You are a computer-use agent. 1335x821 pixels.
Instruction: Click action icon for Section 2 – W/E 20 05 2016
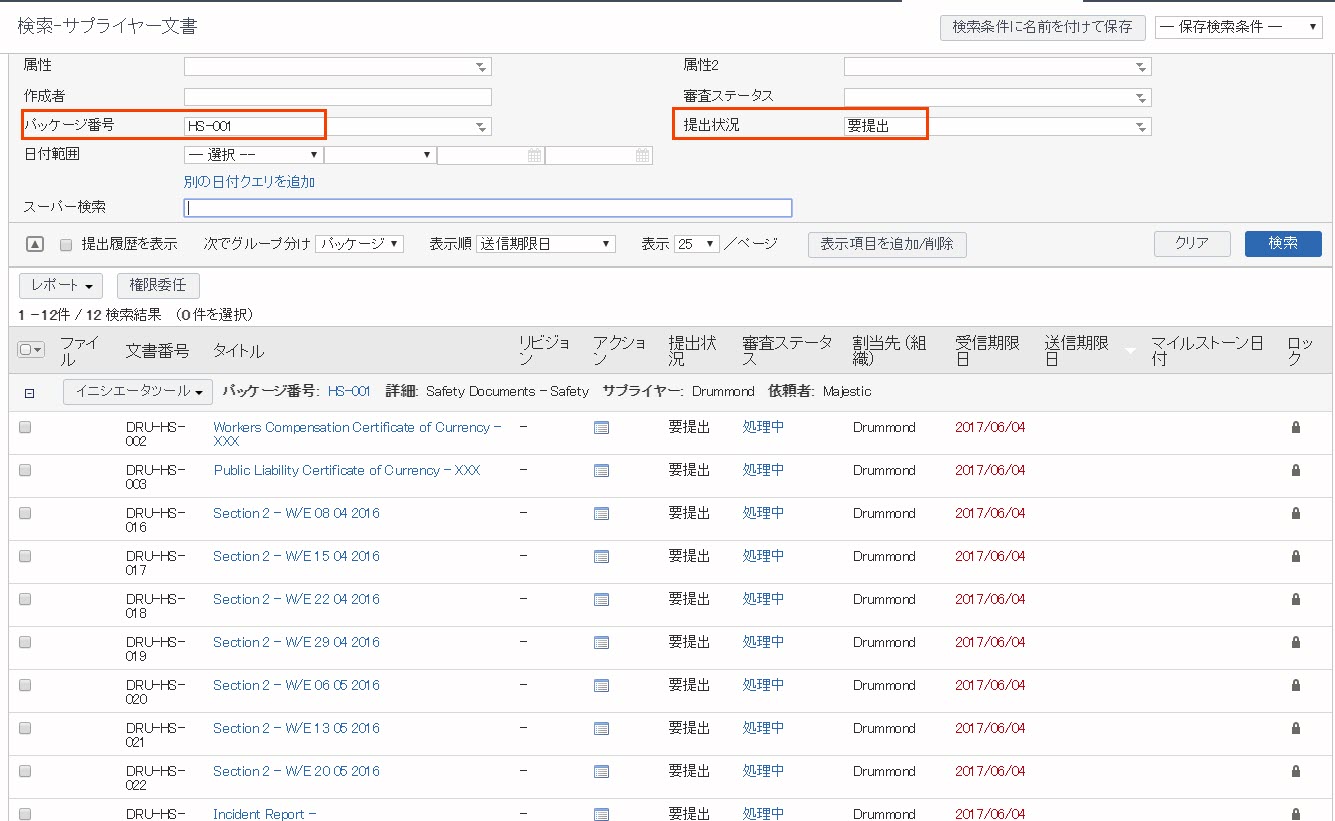click(x=601, y=772)
